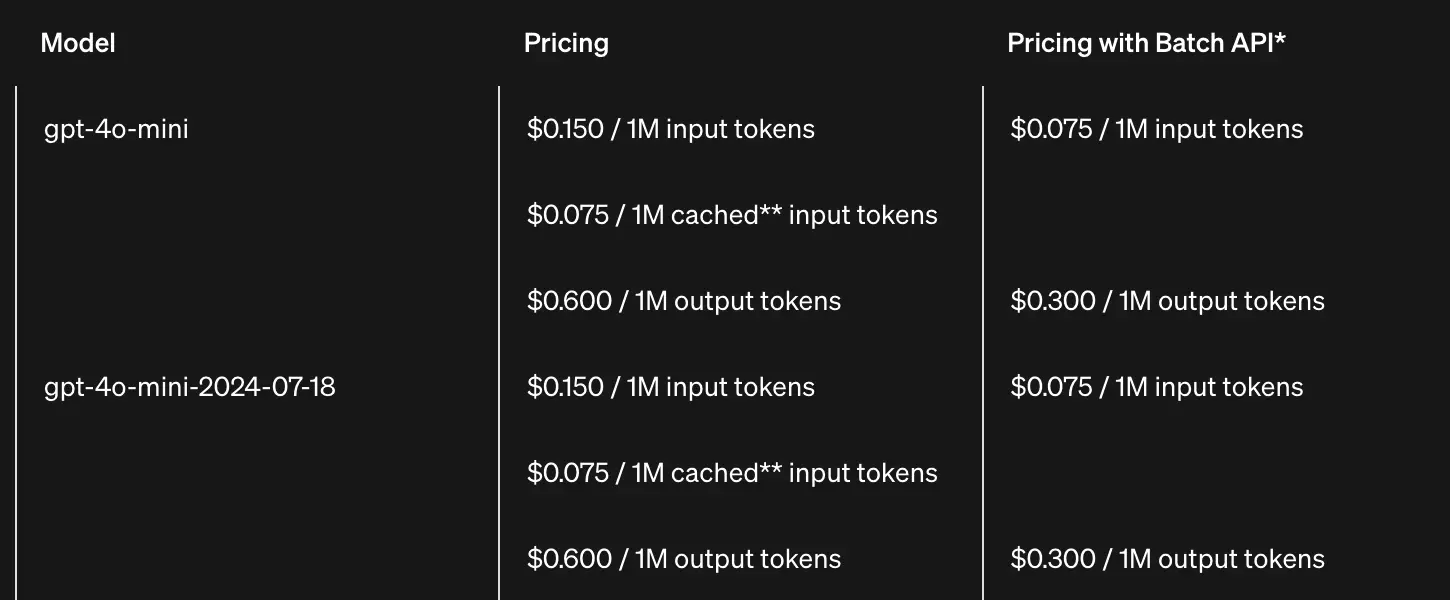This screenshot has width=1450, height=600.
Task: Click the empty batch cell beside first cached row
Action: tap(1216, 215)
